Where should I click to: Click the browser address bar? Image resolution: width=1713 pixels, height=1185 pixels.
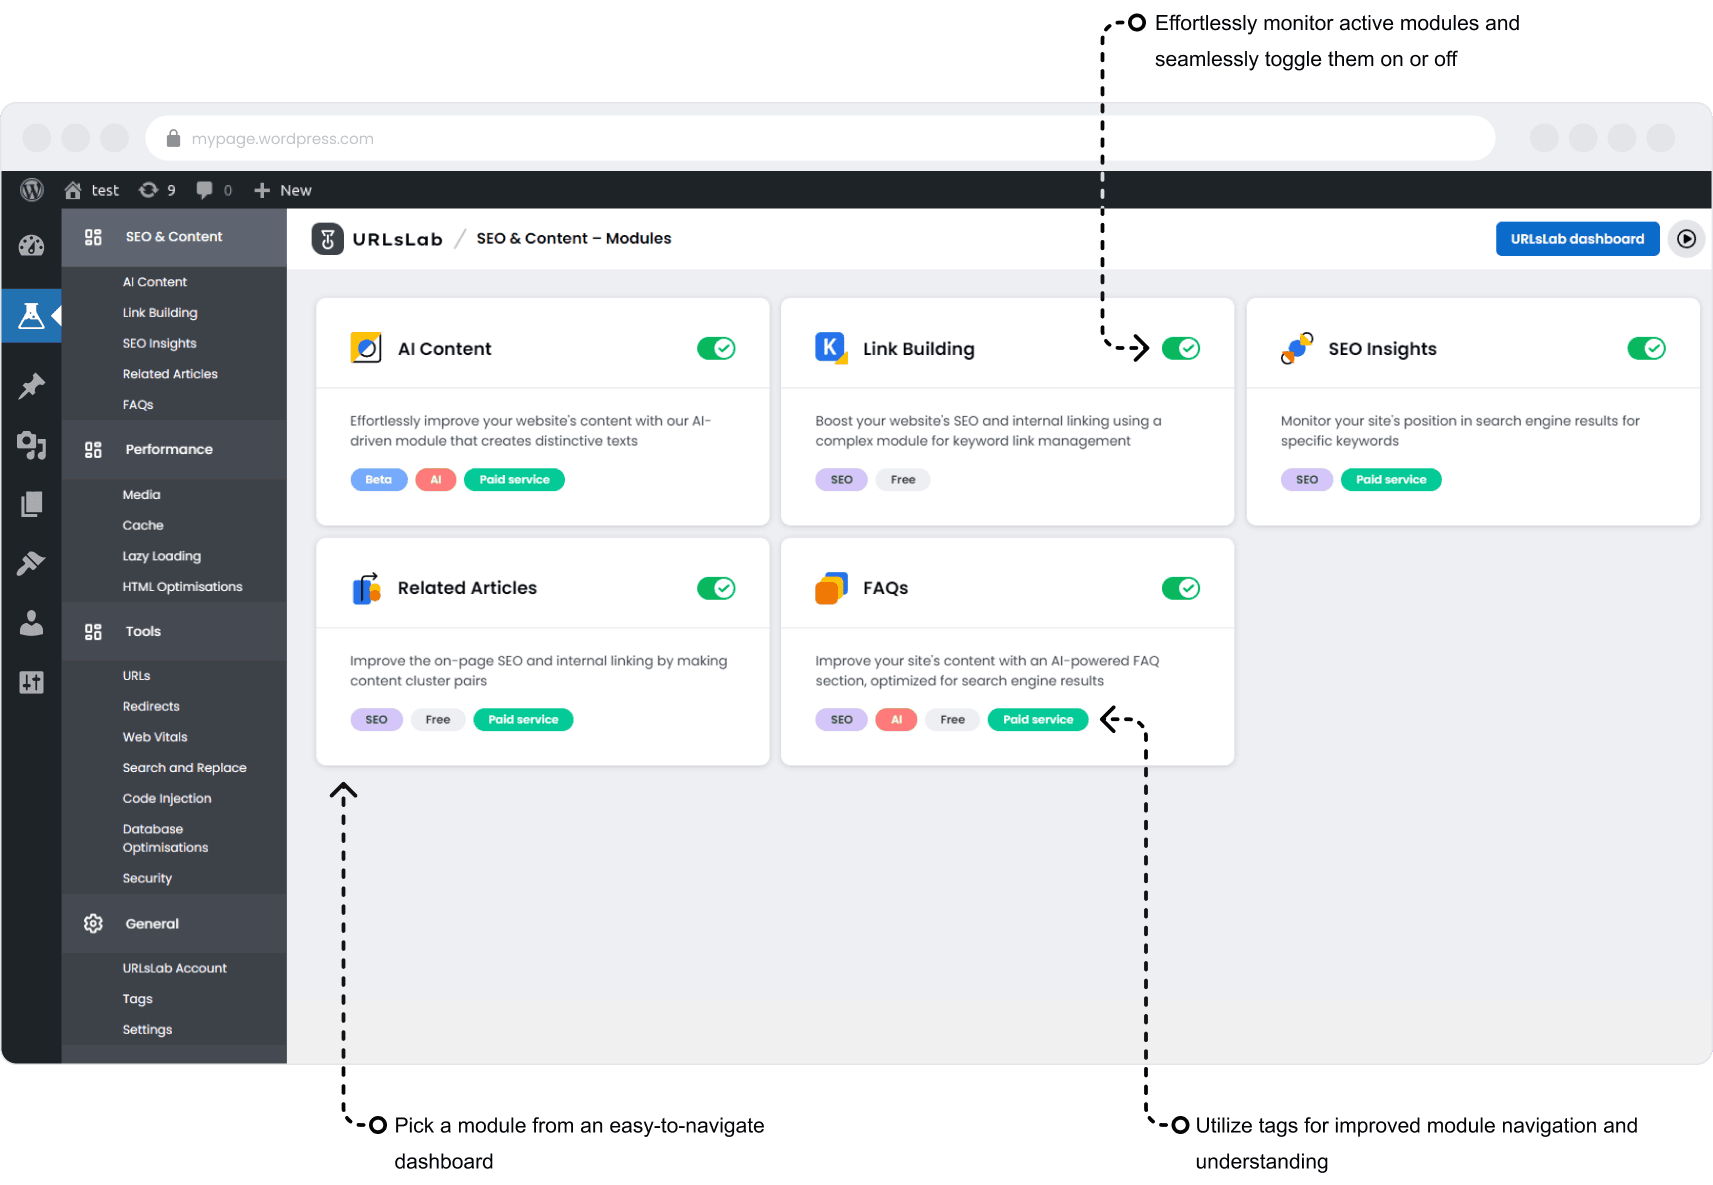820,138
